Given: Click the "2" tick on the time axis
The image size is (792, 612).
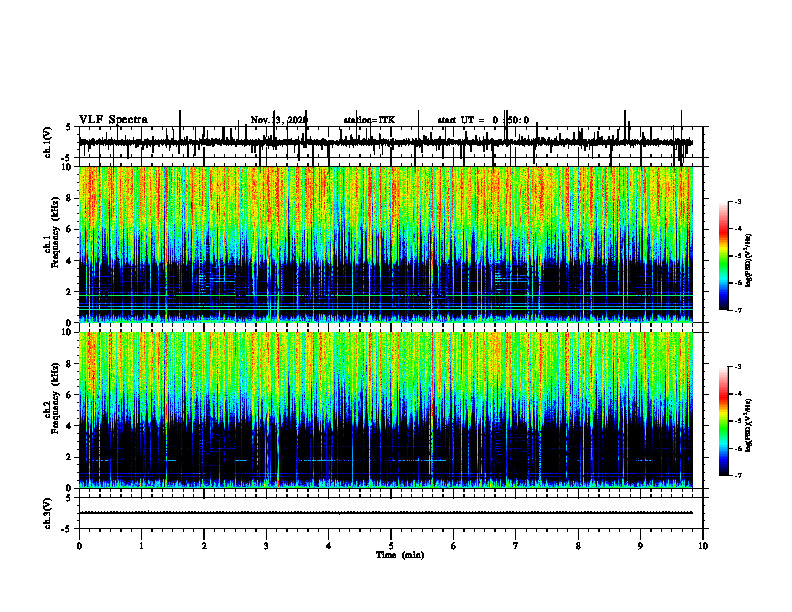Looking at the screenshot, I should pos(204,546).
